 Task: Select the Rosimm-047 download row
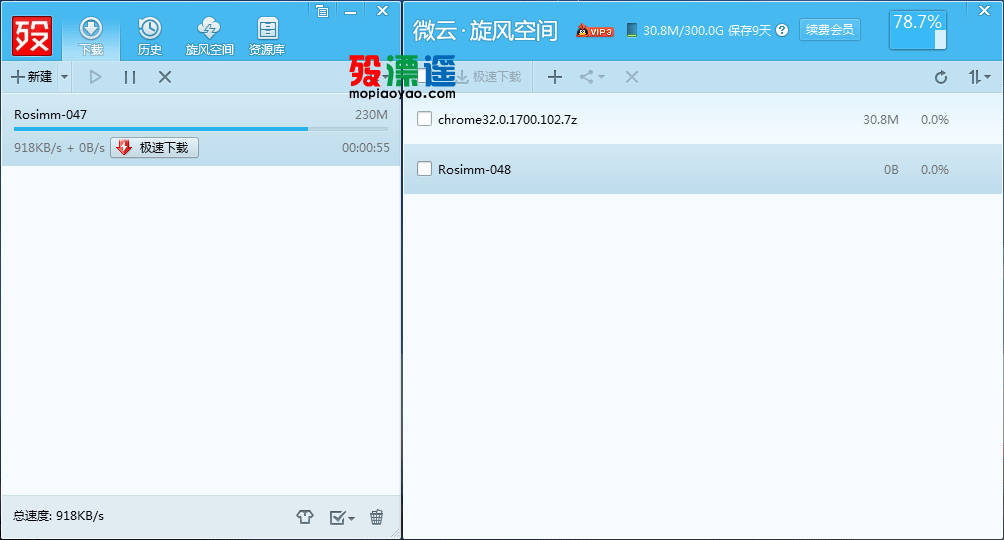coord(201,130)
